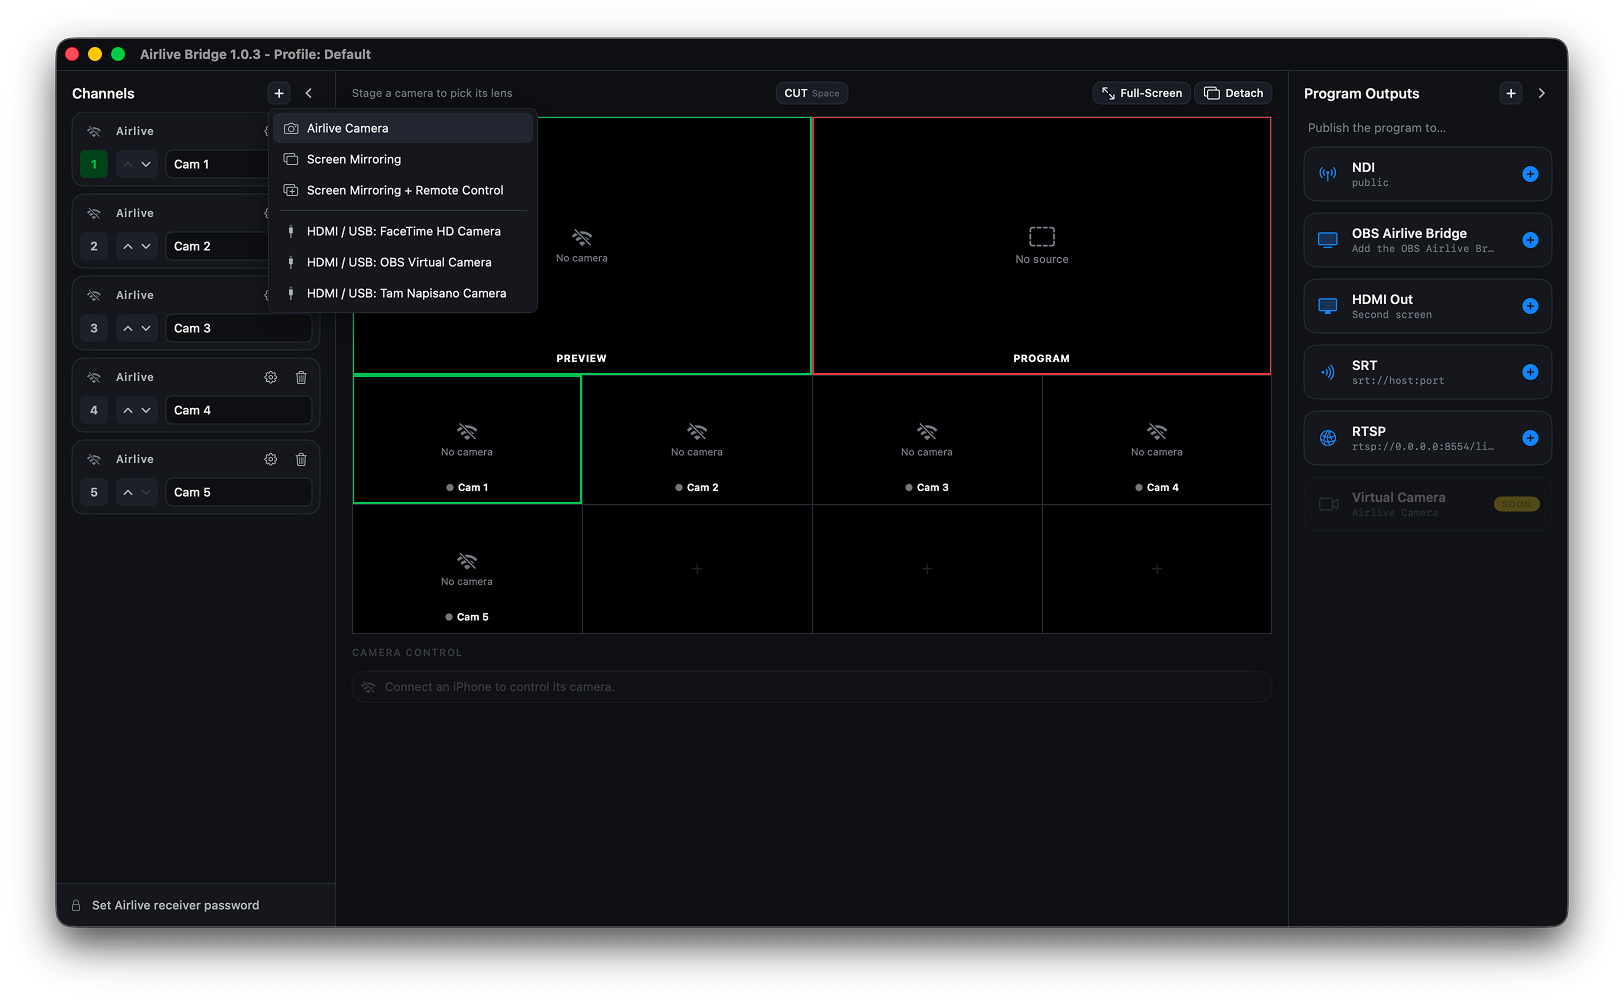1624x1001 pixels.
Task: Click the Virtual Camera SOON badge
Action: (x=1516, y=504)
